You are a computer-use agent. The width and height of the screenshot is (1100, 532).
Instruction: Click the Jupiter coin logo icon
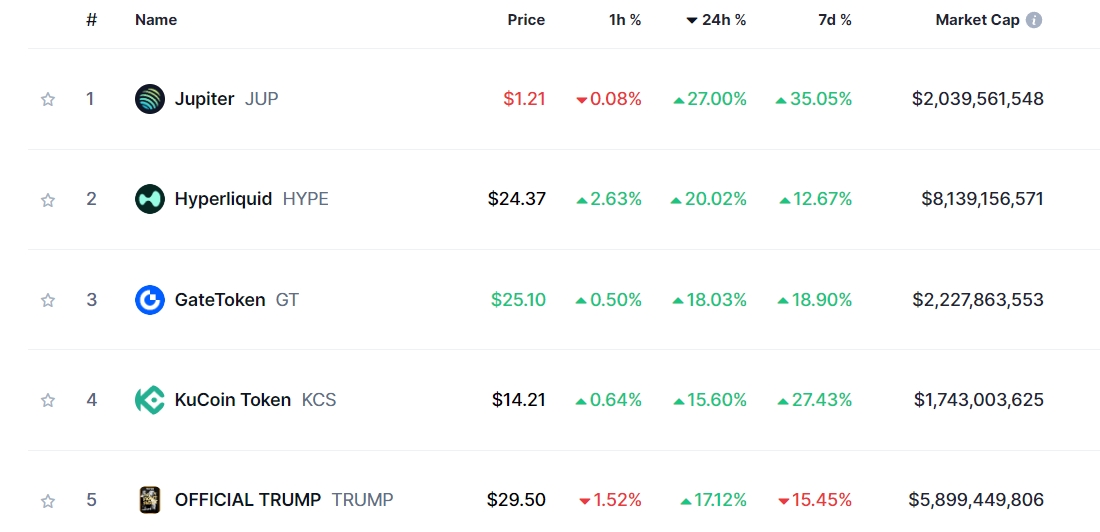(x=149, y=99)
